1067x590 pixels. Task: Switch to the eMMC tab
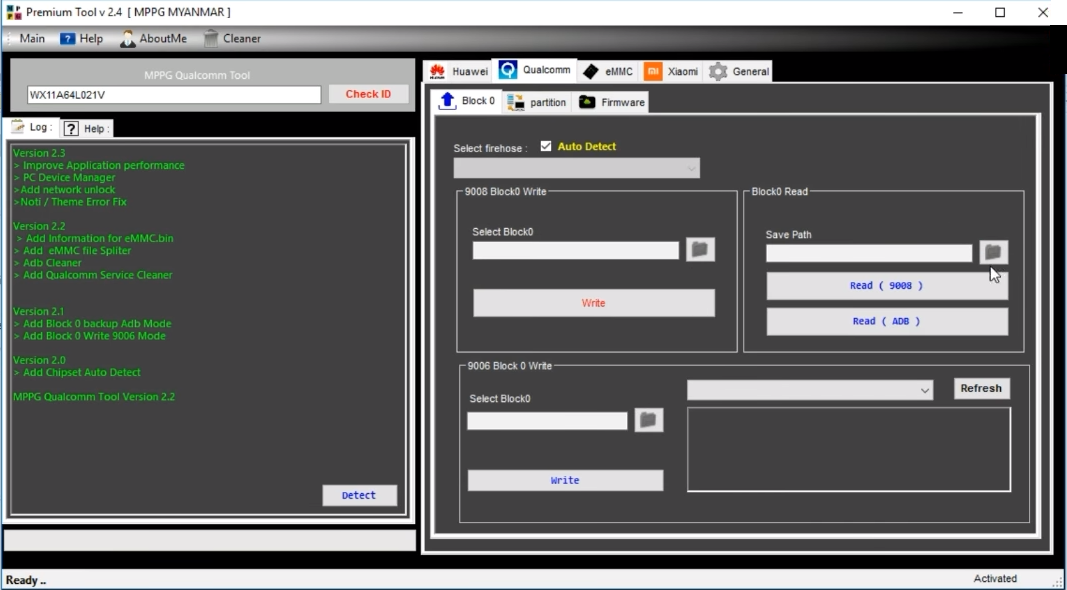608,71
